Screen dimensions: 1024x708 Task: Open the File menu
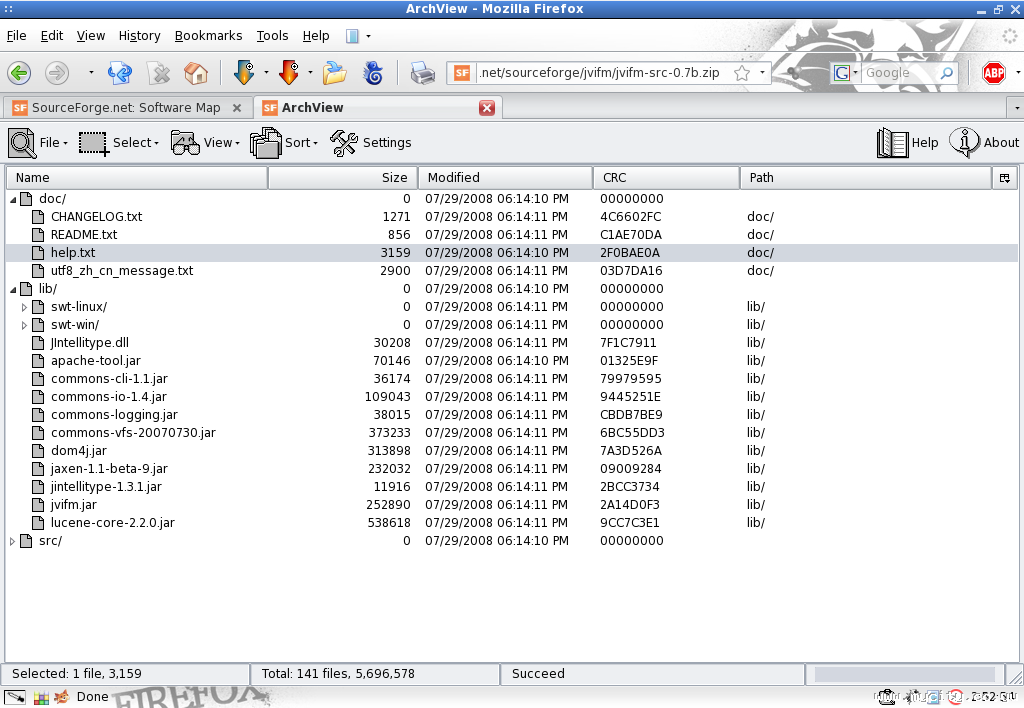click(x=16, y=36)
